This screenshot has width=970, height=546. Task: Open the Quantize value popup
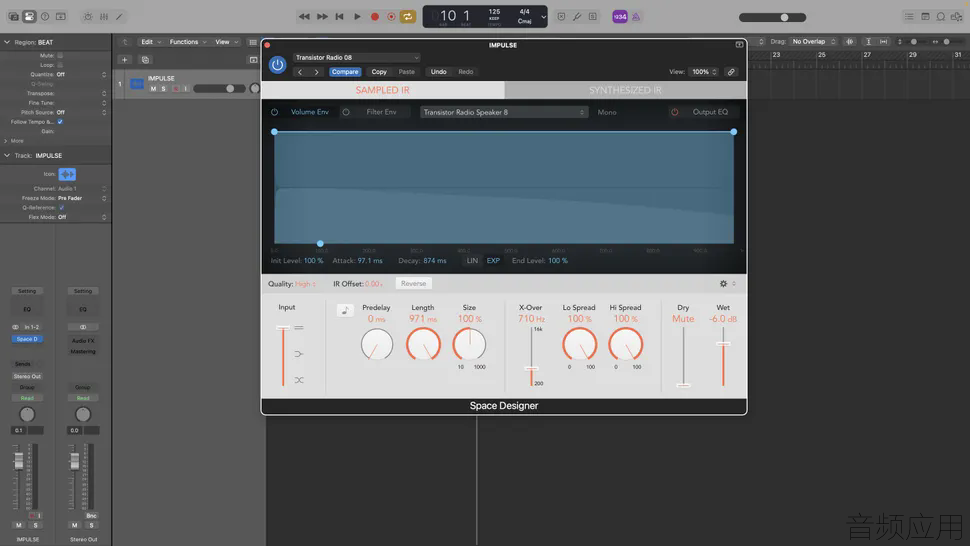(x=82, y=75)
